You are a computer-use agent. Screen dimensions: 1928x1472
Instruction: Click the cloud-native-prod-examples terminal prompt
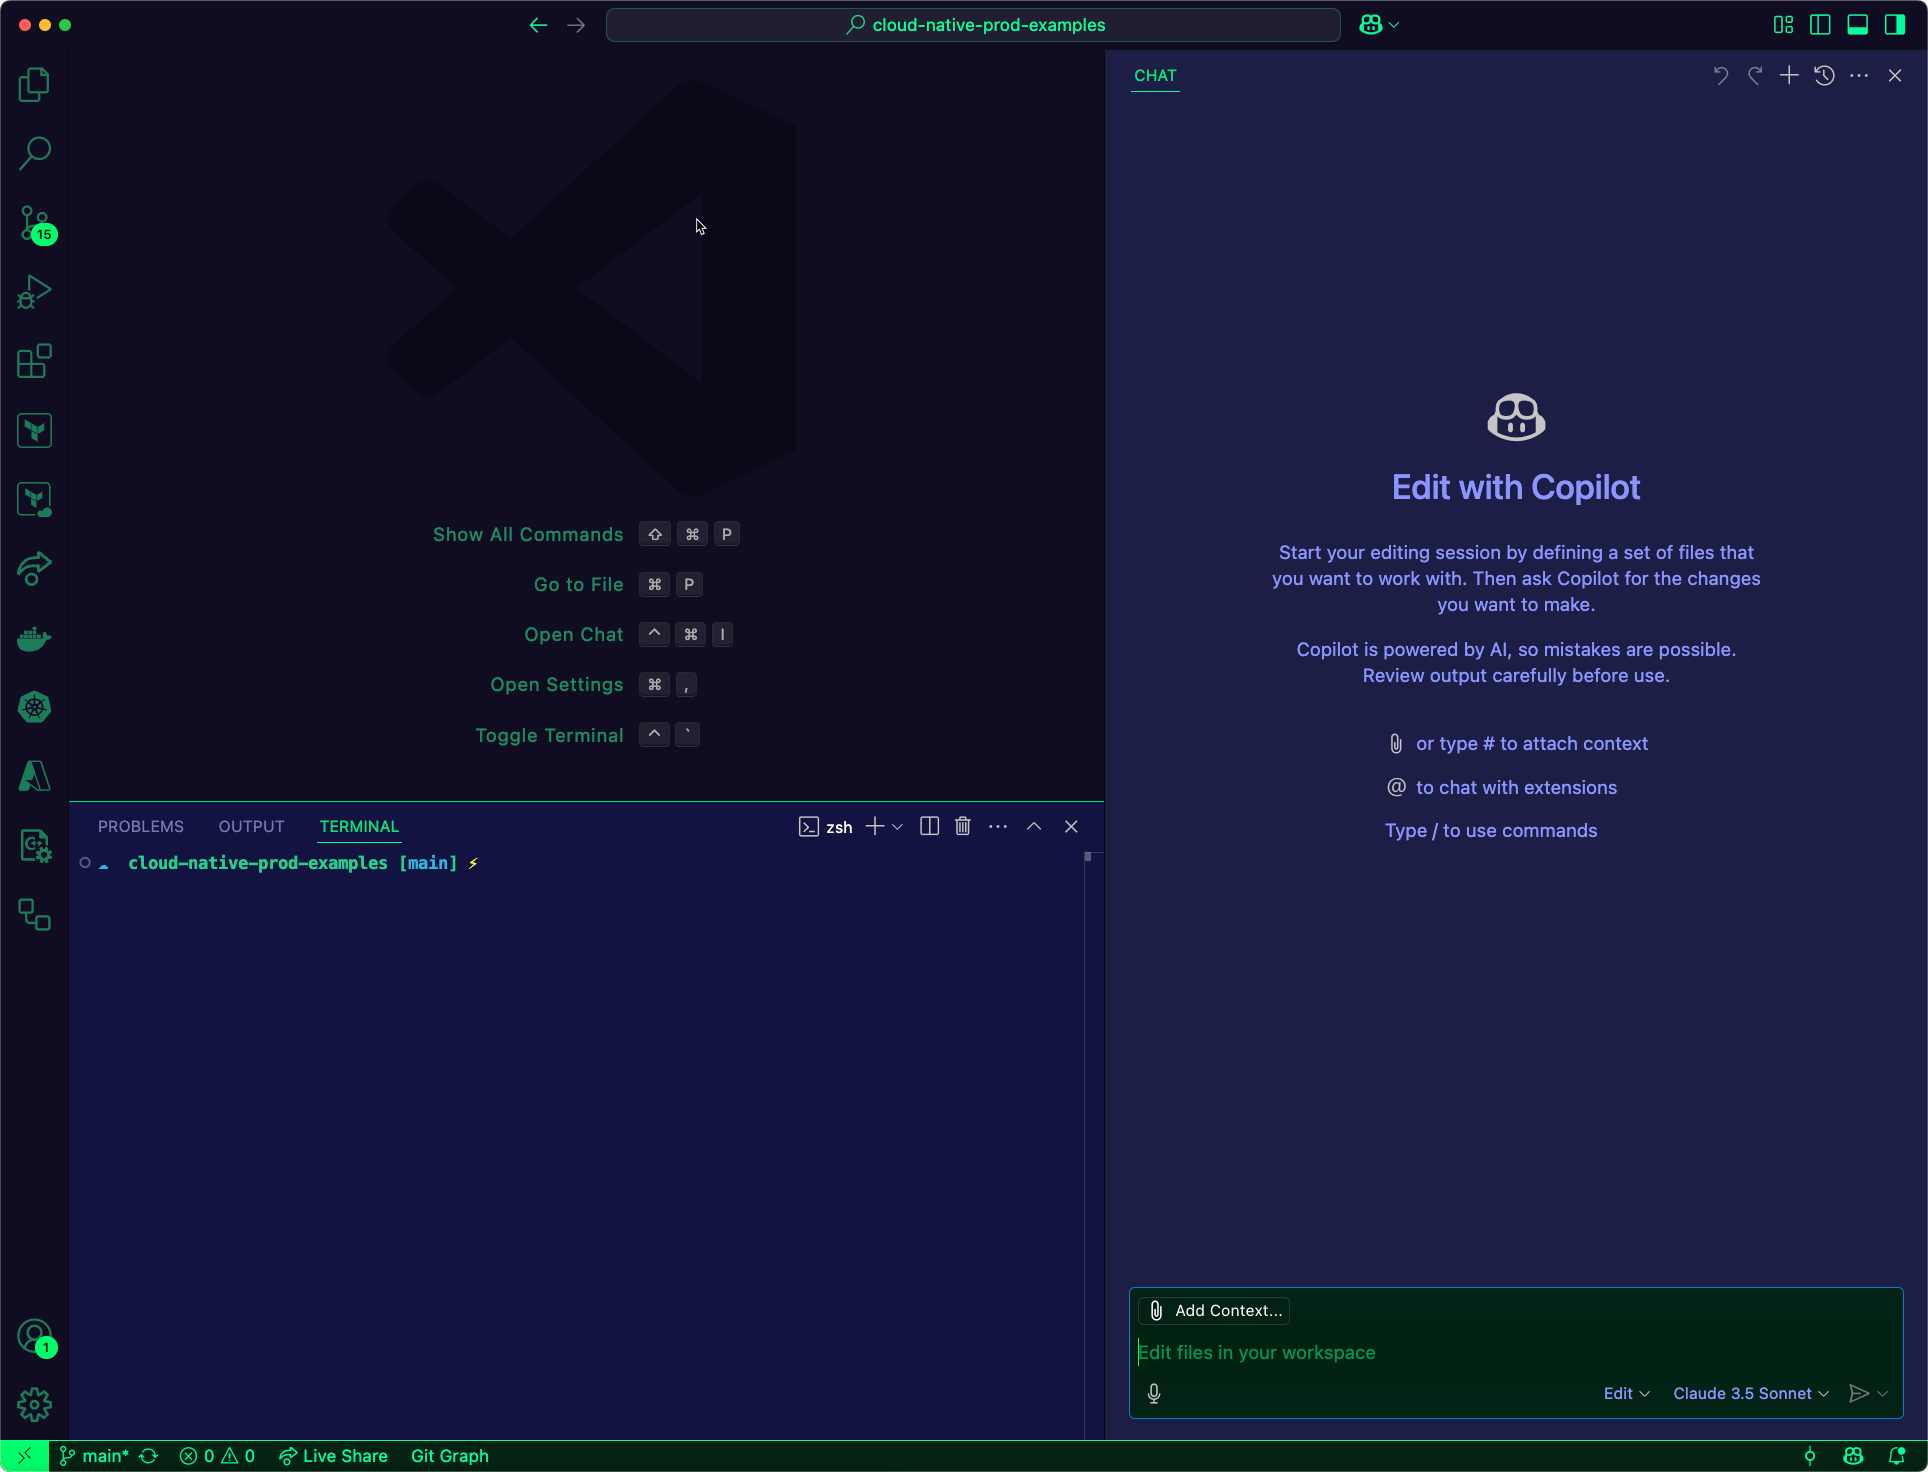(257, 863)
